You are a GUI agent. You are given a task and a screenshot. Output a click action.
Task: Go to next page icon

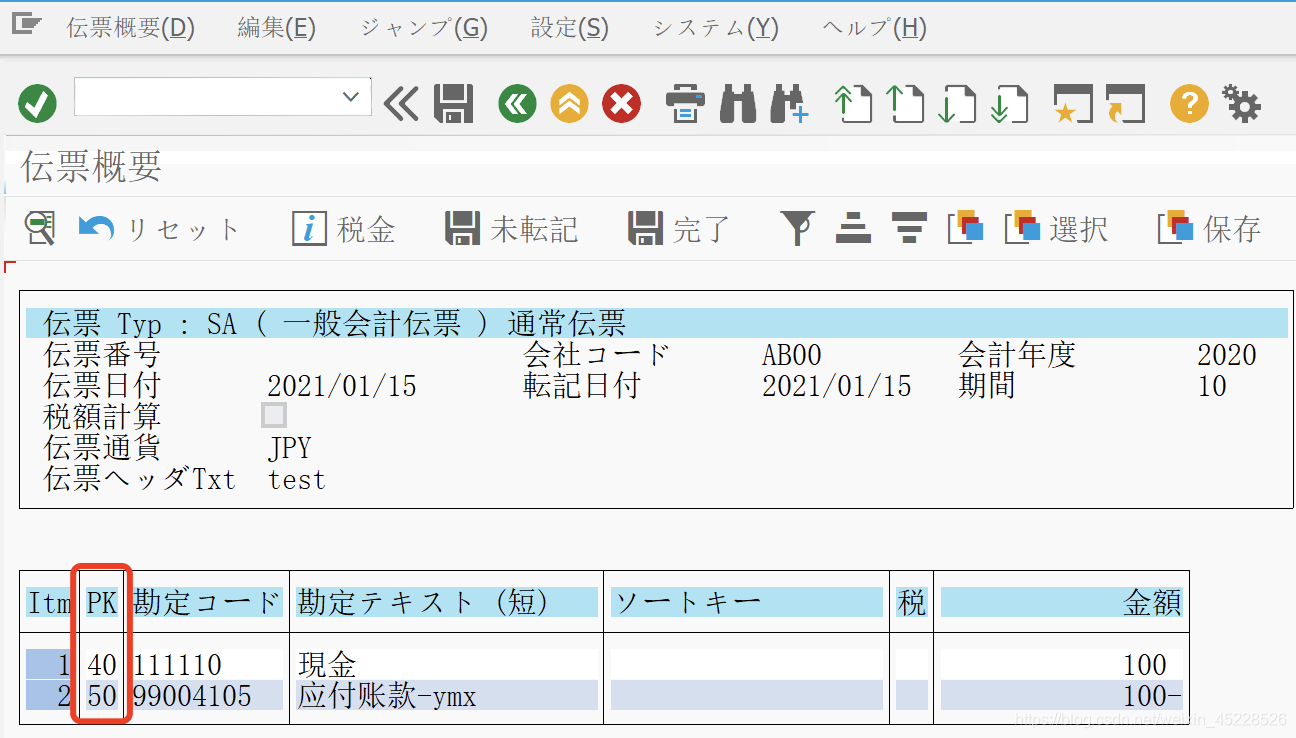click(x=957, y=104)
